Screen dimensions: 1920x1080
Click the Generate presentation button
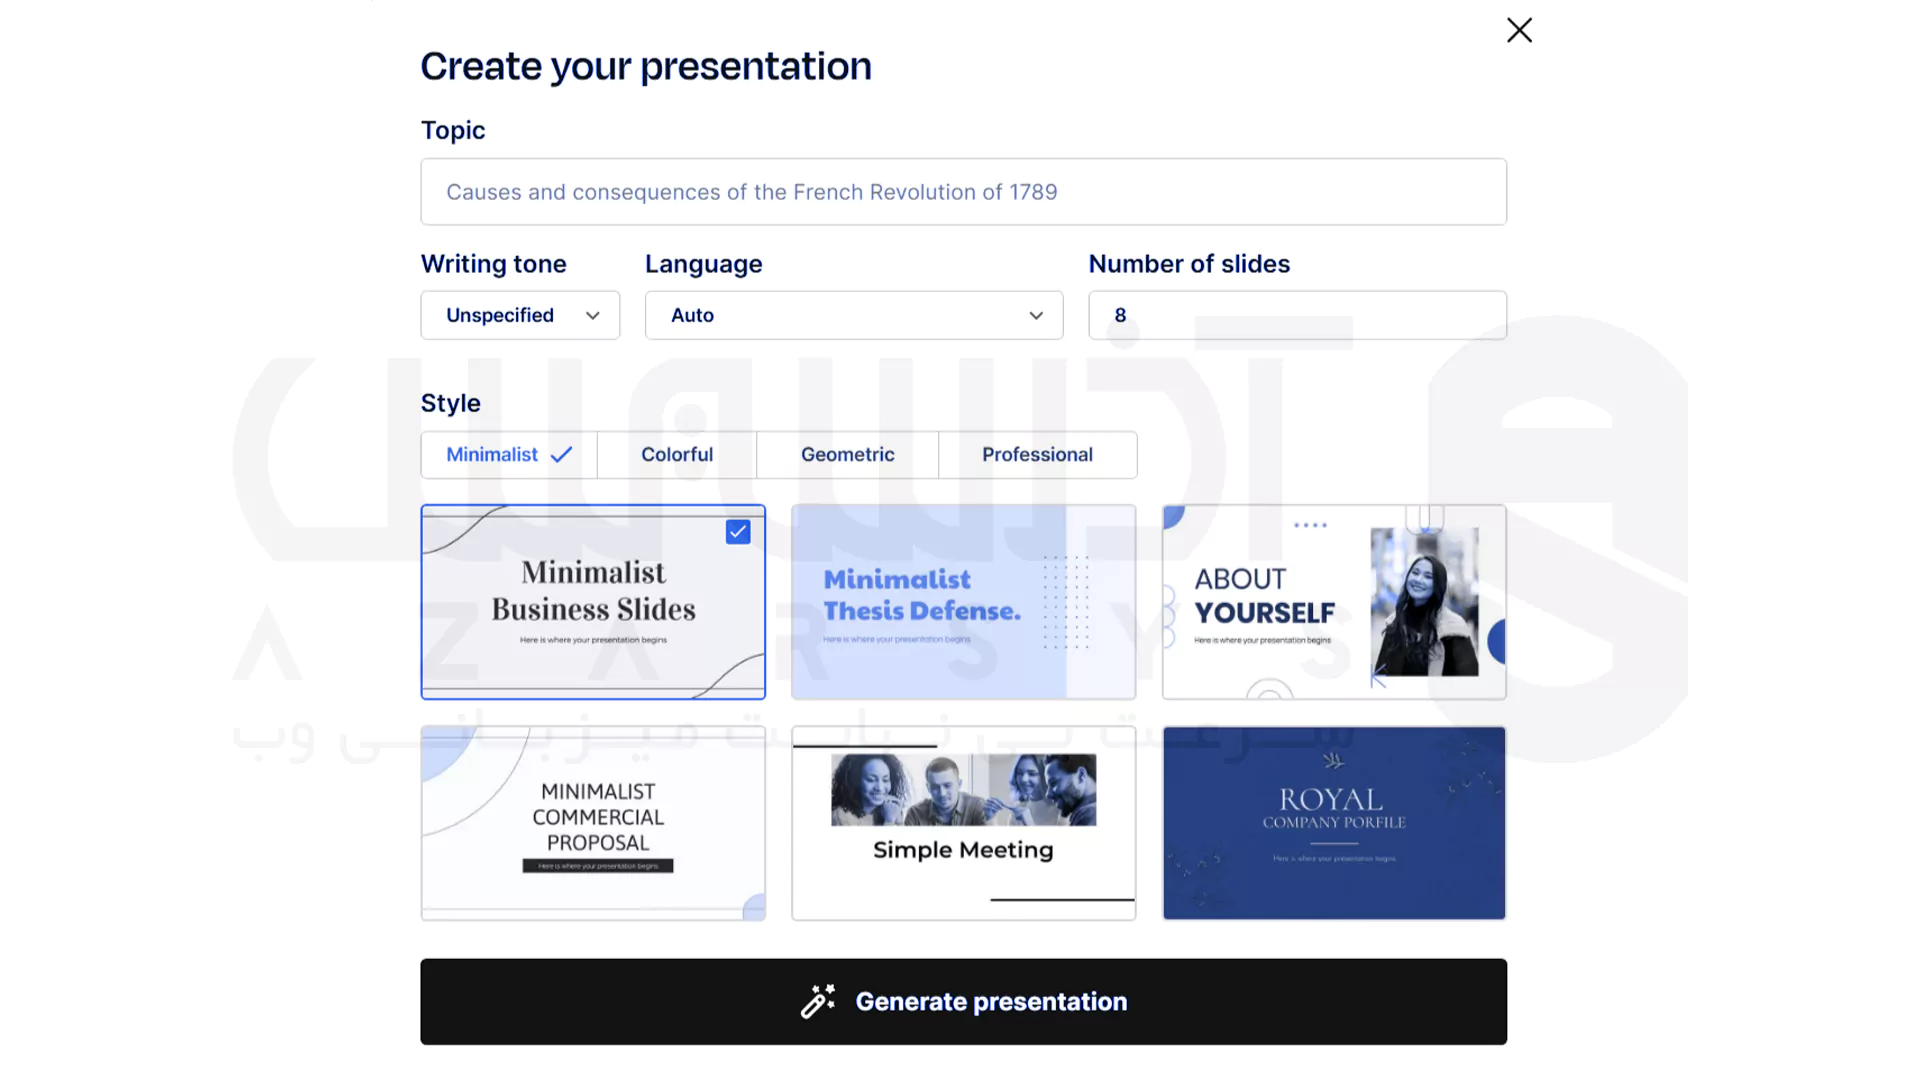coord(963,1001)
